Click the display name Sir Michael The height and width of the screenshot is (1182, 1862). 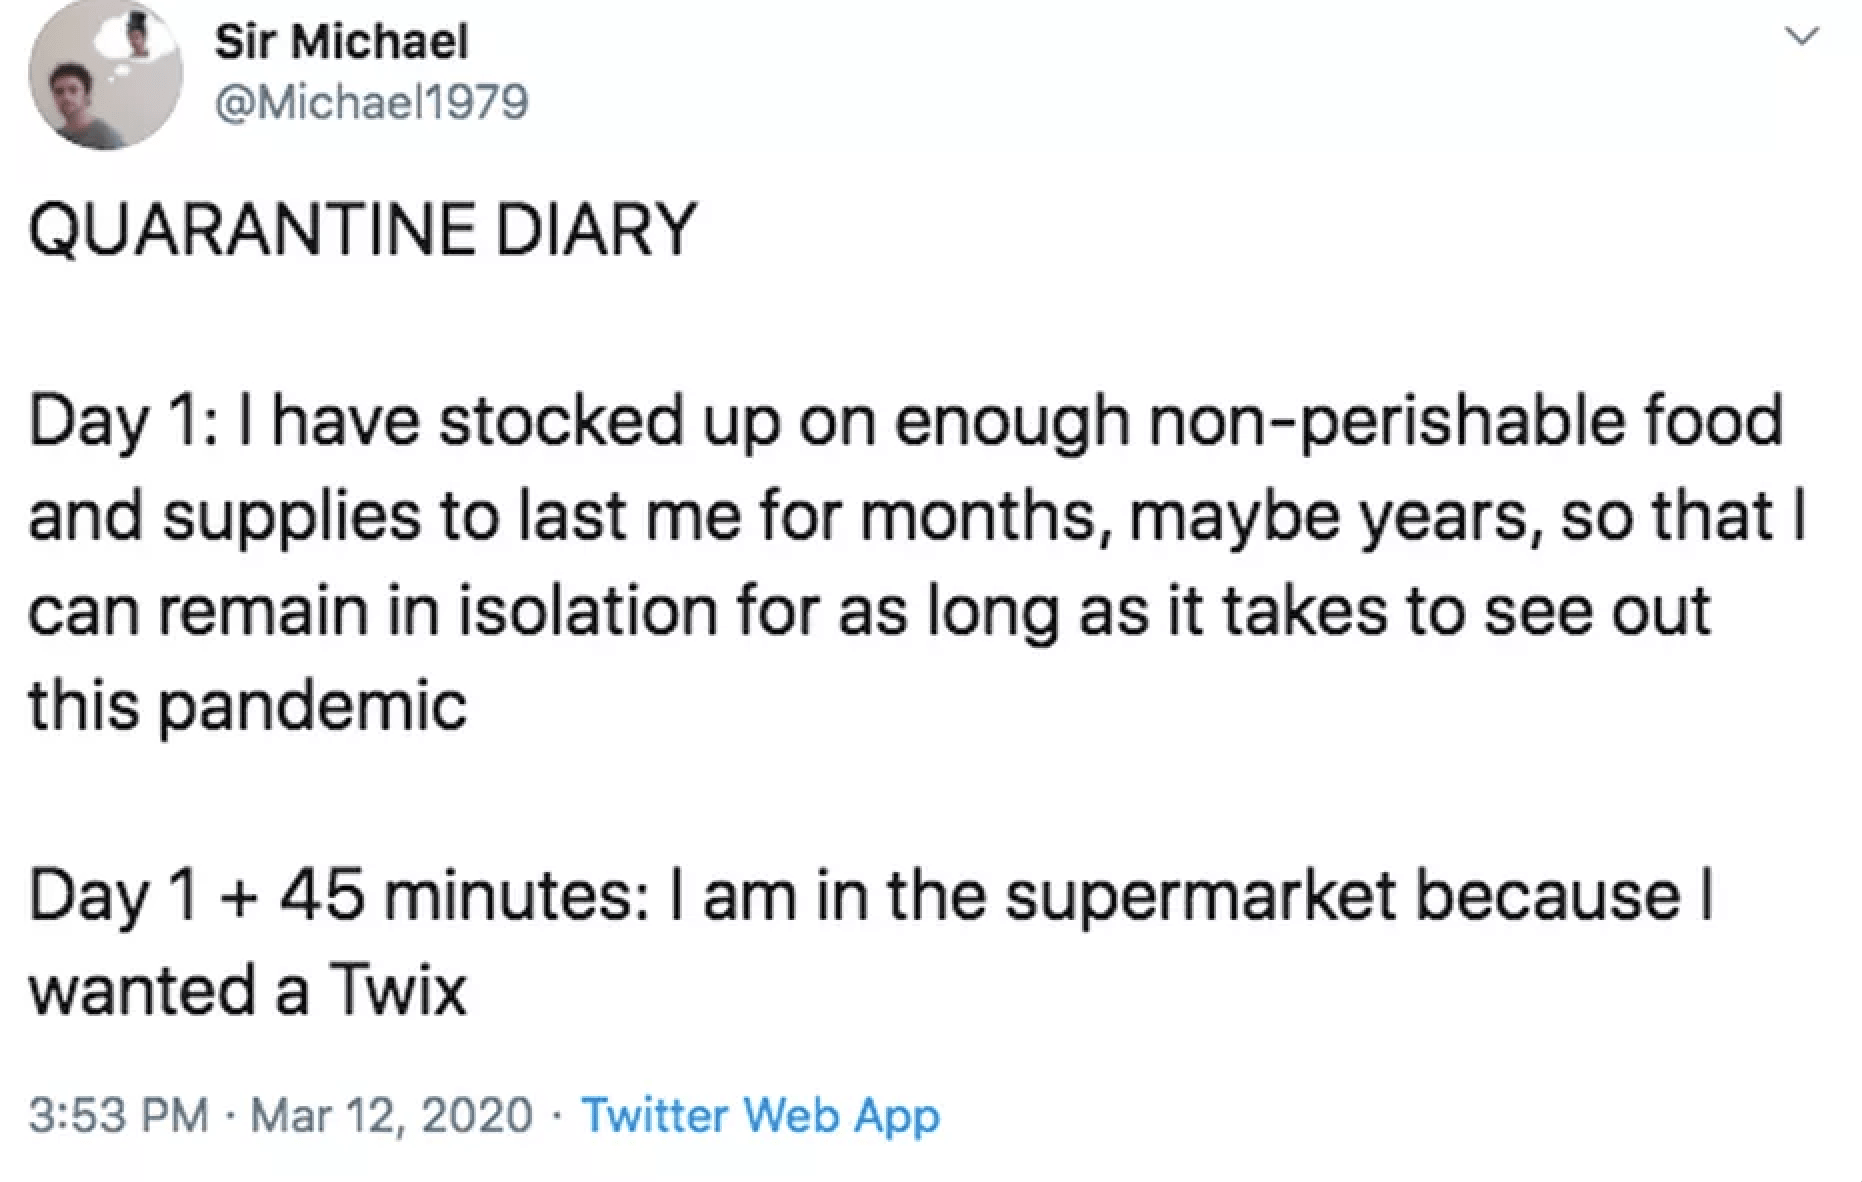(341, 41)
